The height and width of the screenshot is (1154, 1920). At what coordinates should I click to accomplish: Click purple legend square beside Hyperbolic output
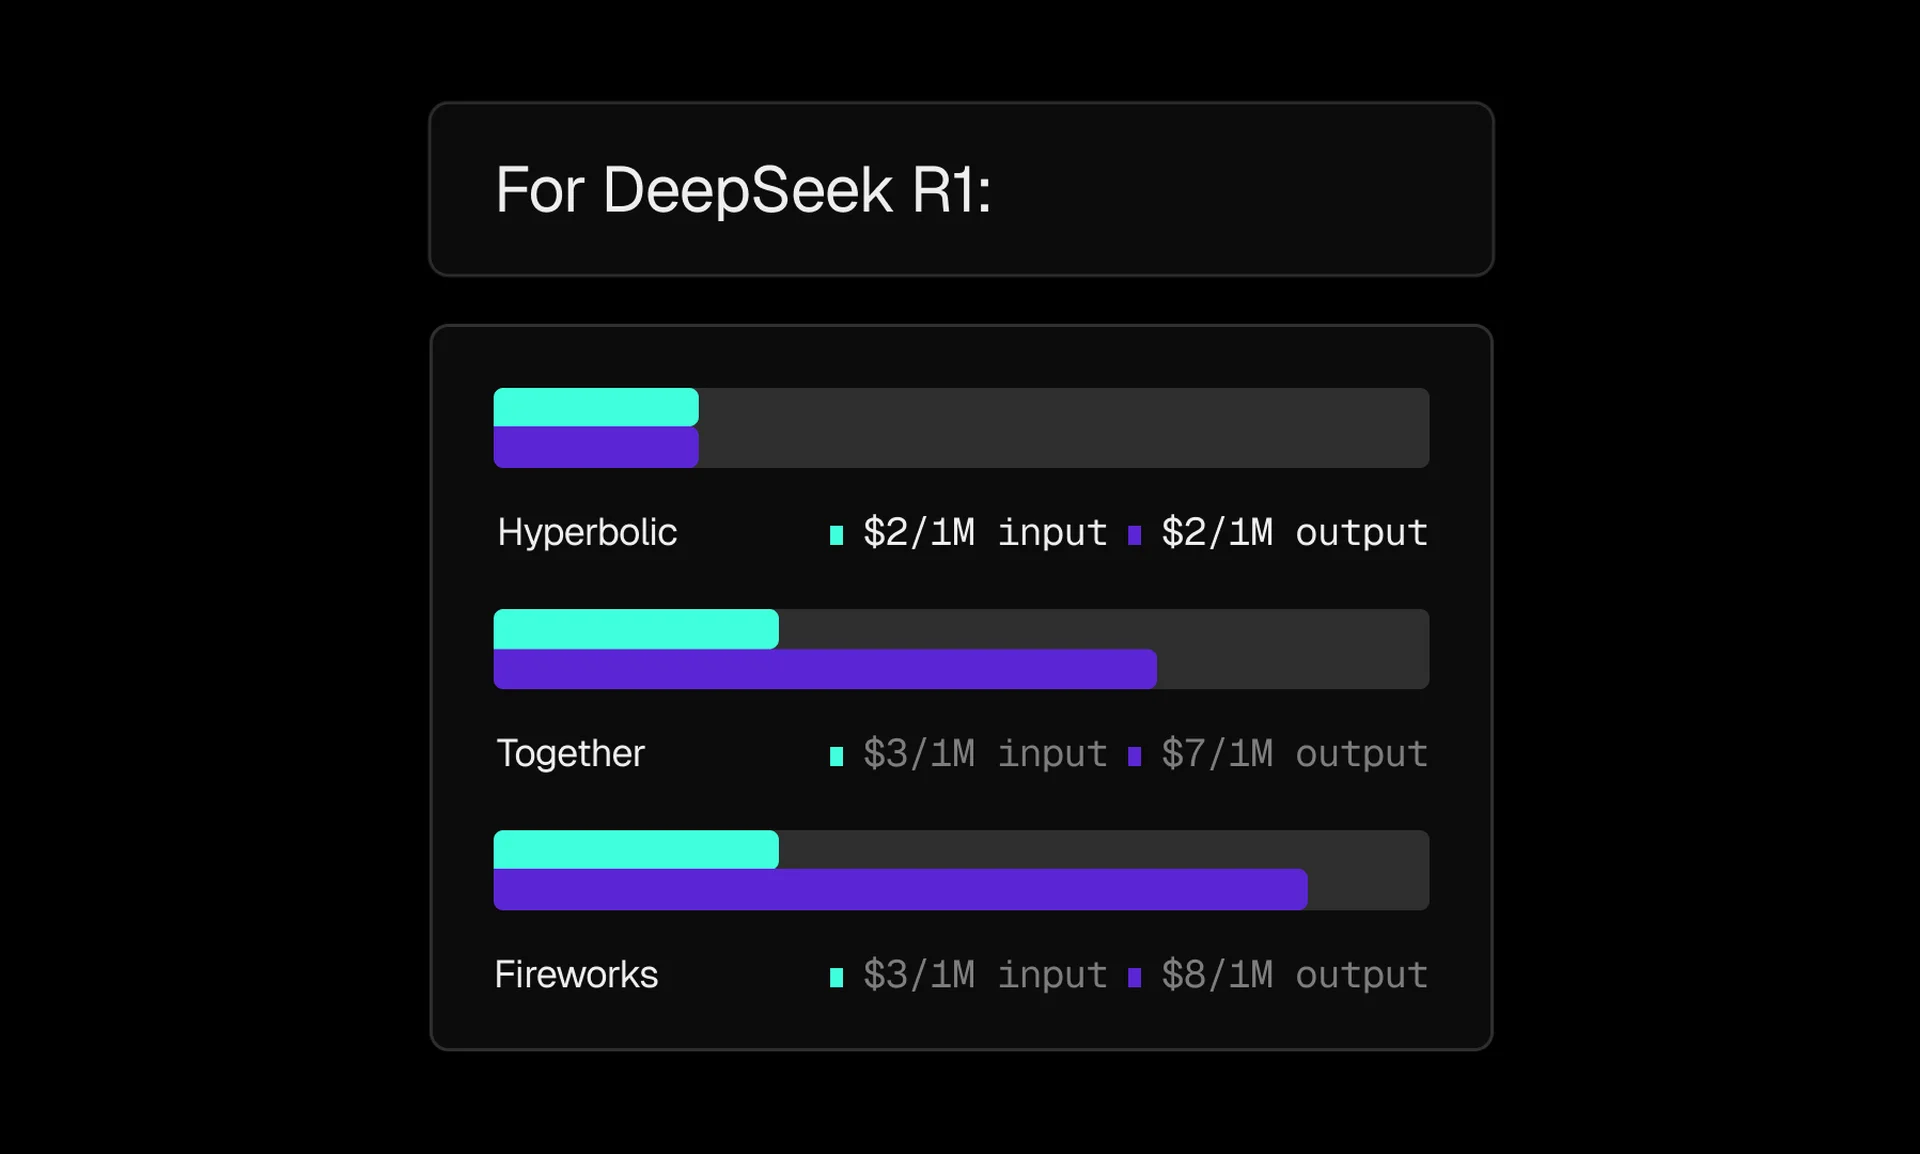click(x=1134, y=535)
